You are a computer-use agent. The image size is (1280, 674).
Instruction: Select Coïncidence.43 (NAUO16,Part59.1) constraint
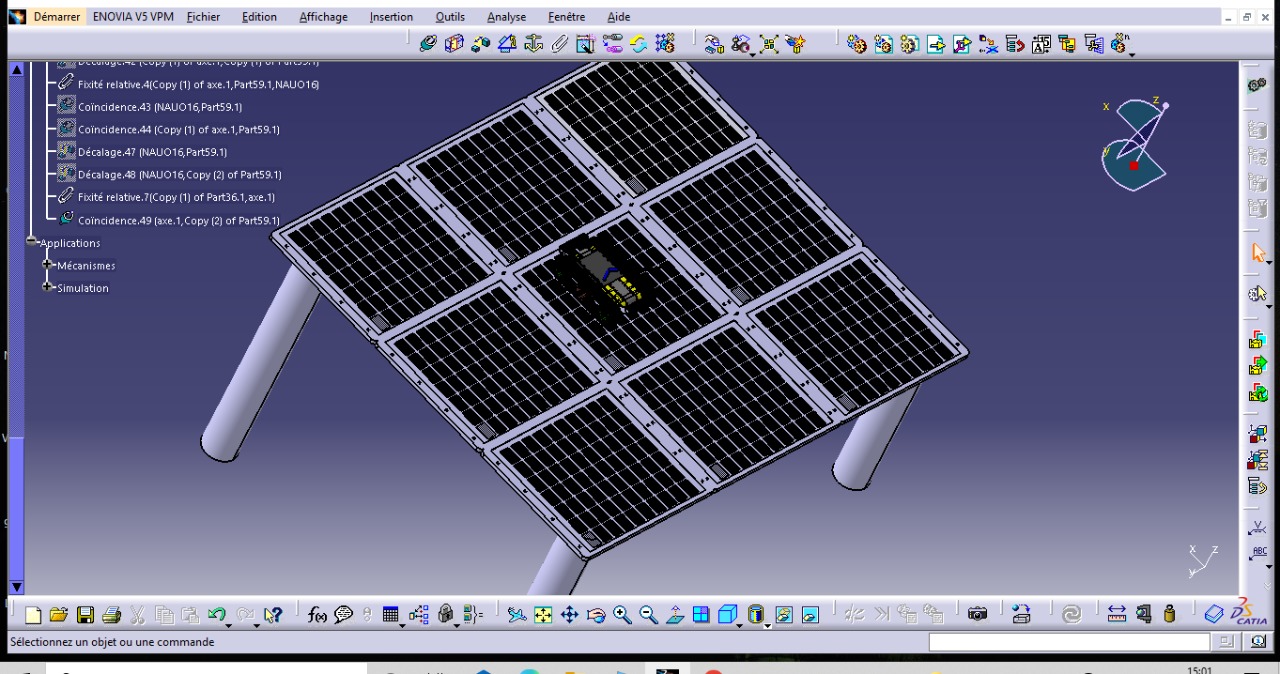coord(160,106)
